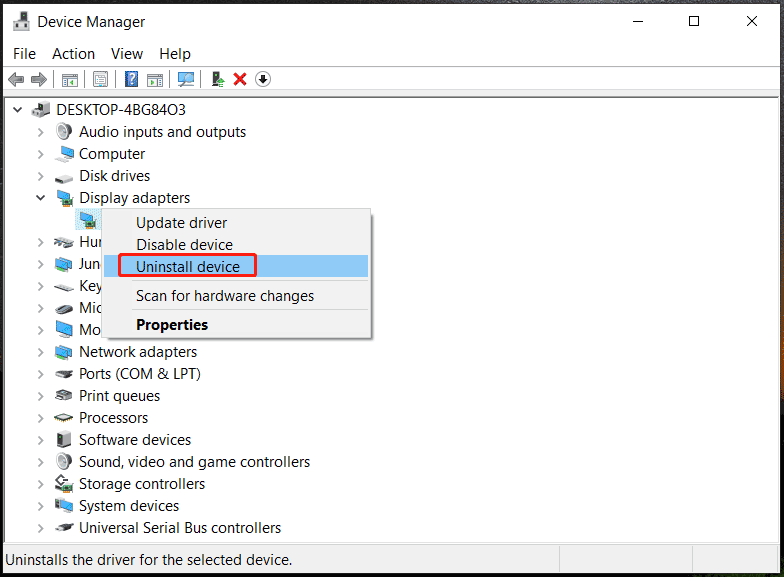
Task: Click the Ports (COM & LPT) icon
Action: (x=64, y=374)
